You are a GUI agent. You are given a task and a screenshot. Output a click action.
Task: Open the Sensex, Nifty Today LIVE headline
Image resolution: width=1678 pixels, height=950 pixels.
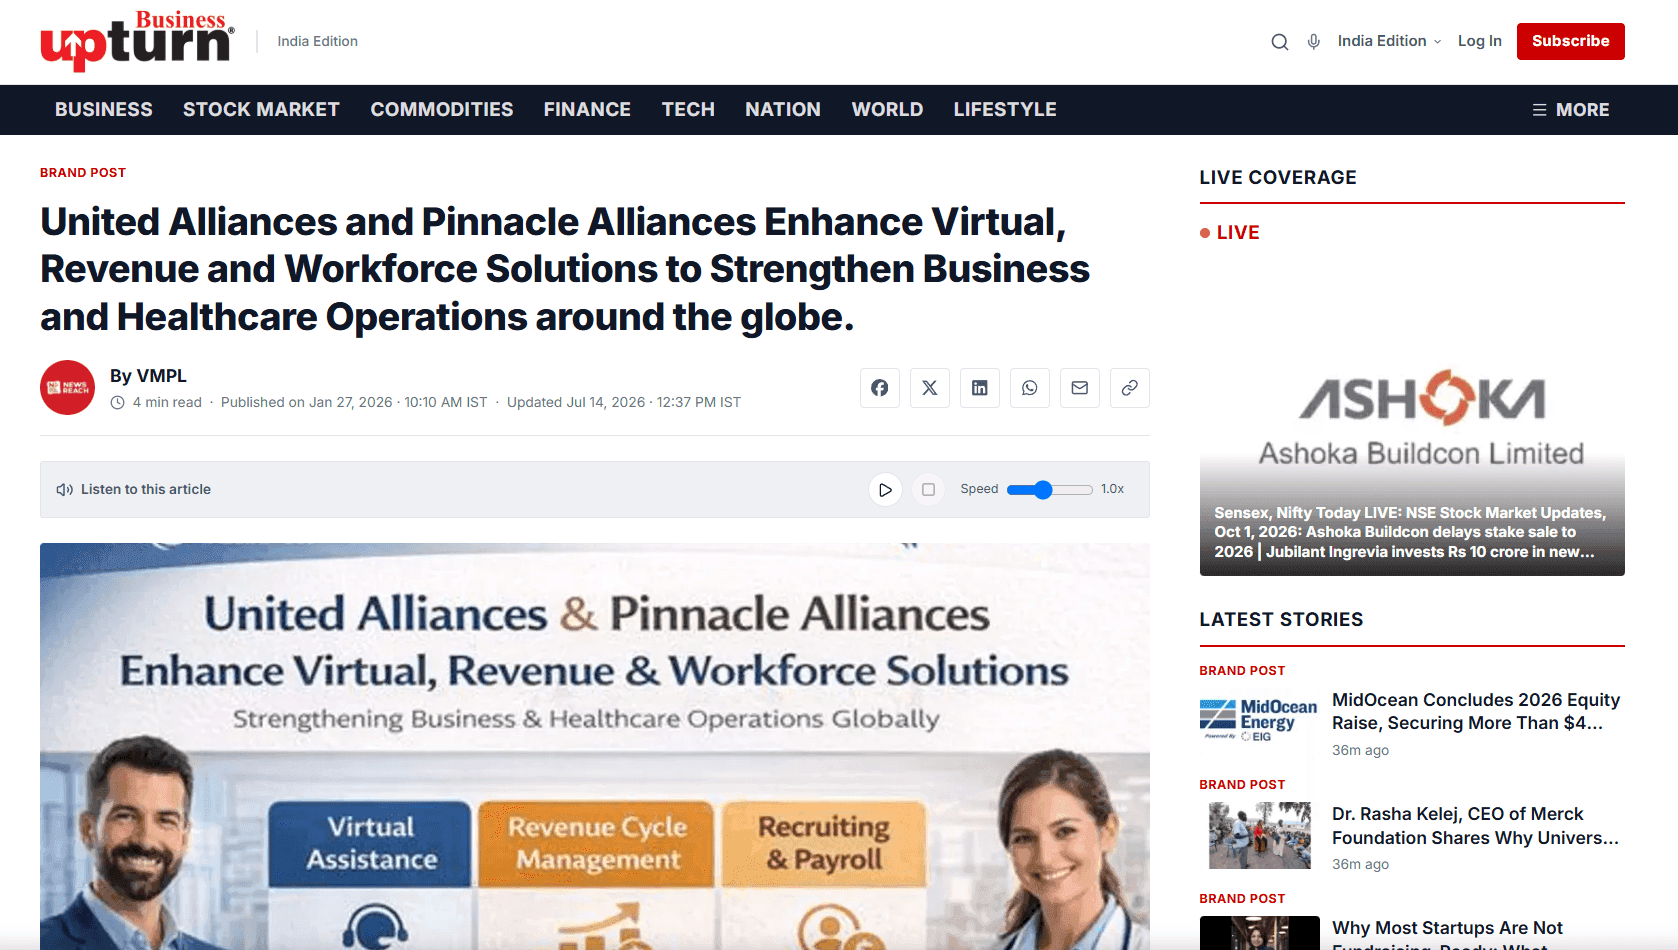(1410, 532)
